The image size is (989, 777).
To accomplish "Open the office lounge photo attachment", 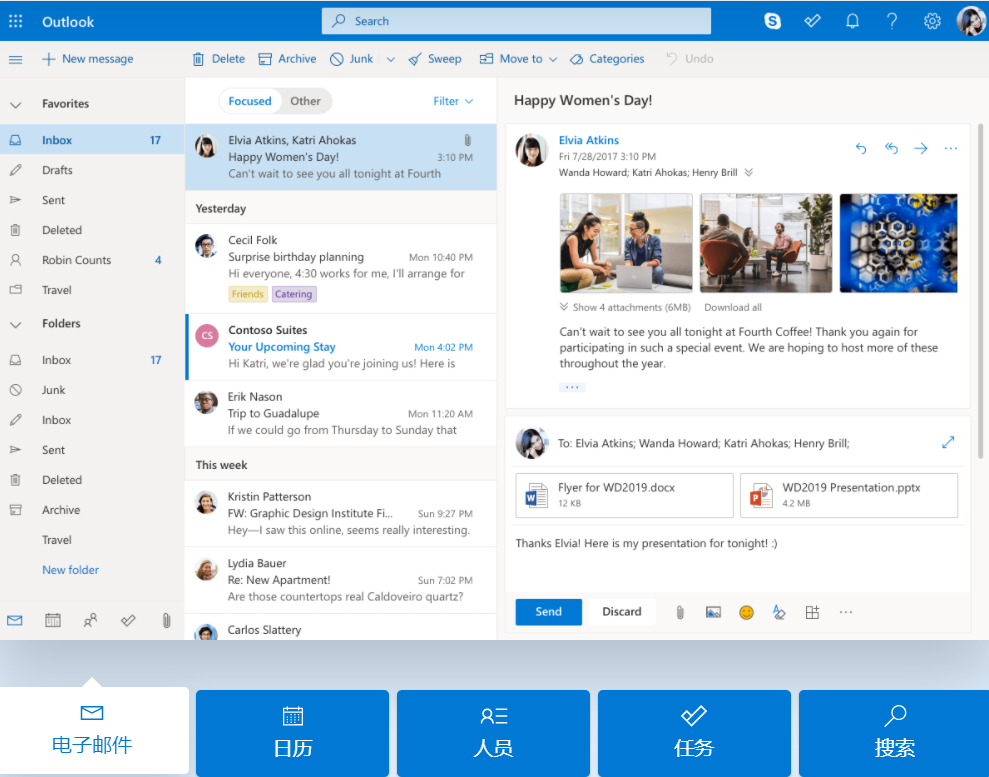I will pos(766,243).
